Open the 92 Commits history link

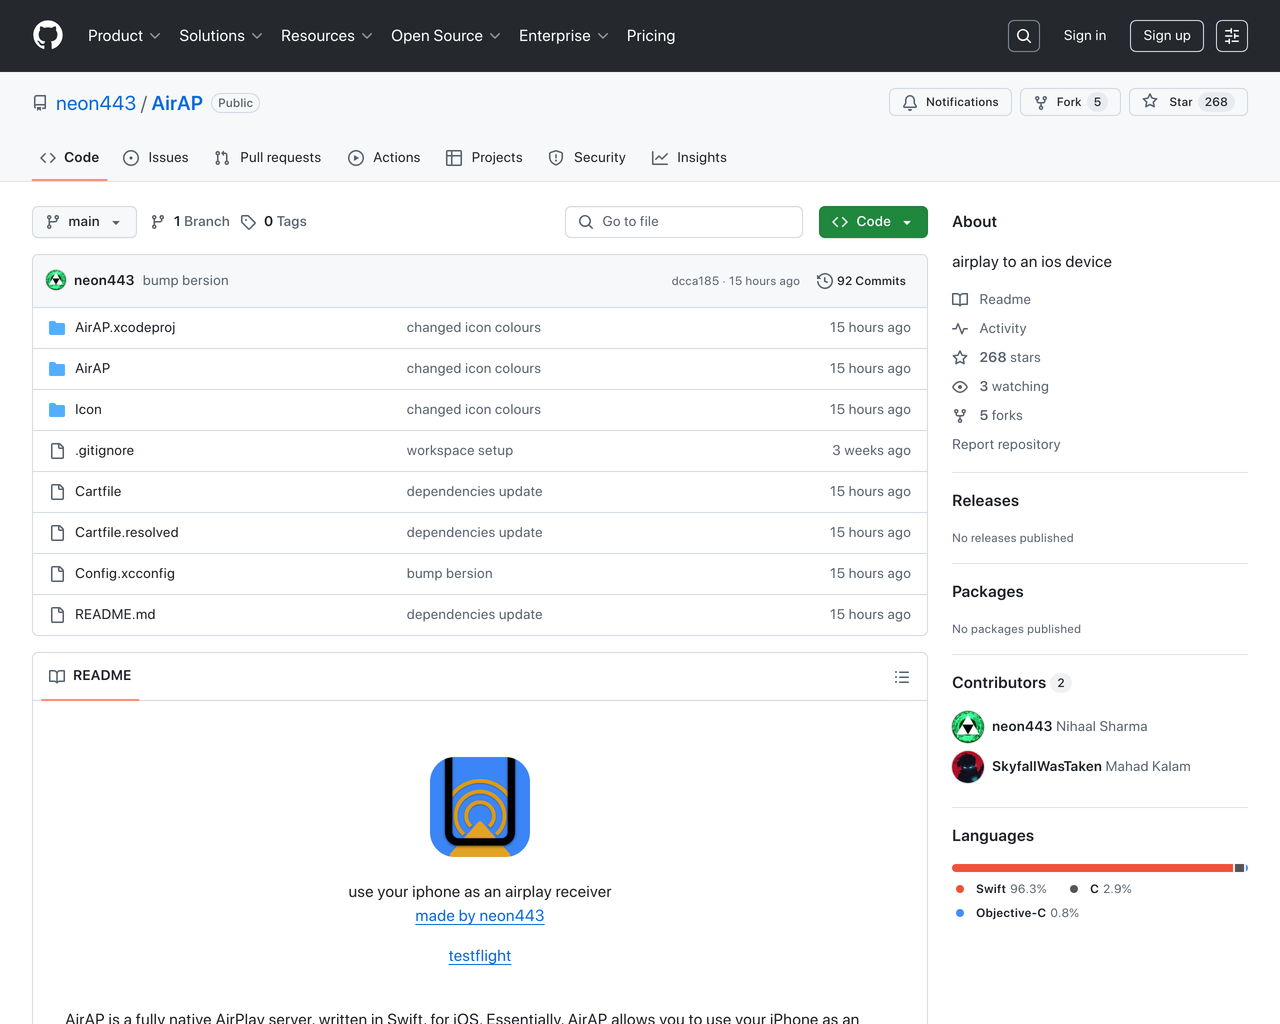point(861,281)
